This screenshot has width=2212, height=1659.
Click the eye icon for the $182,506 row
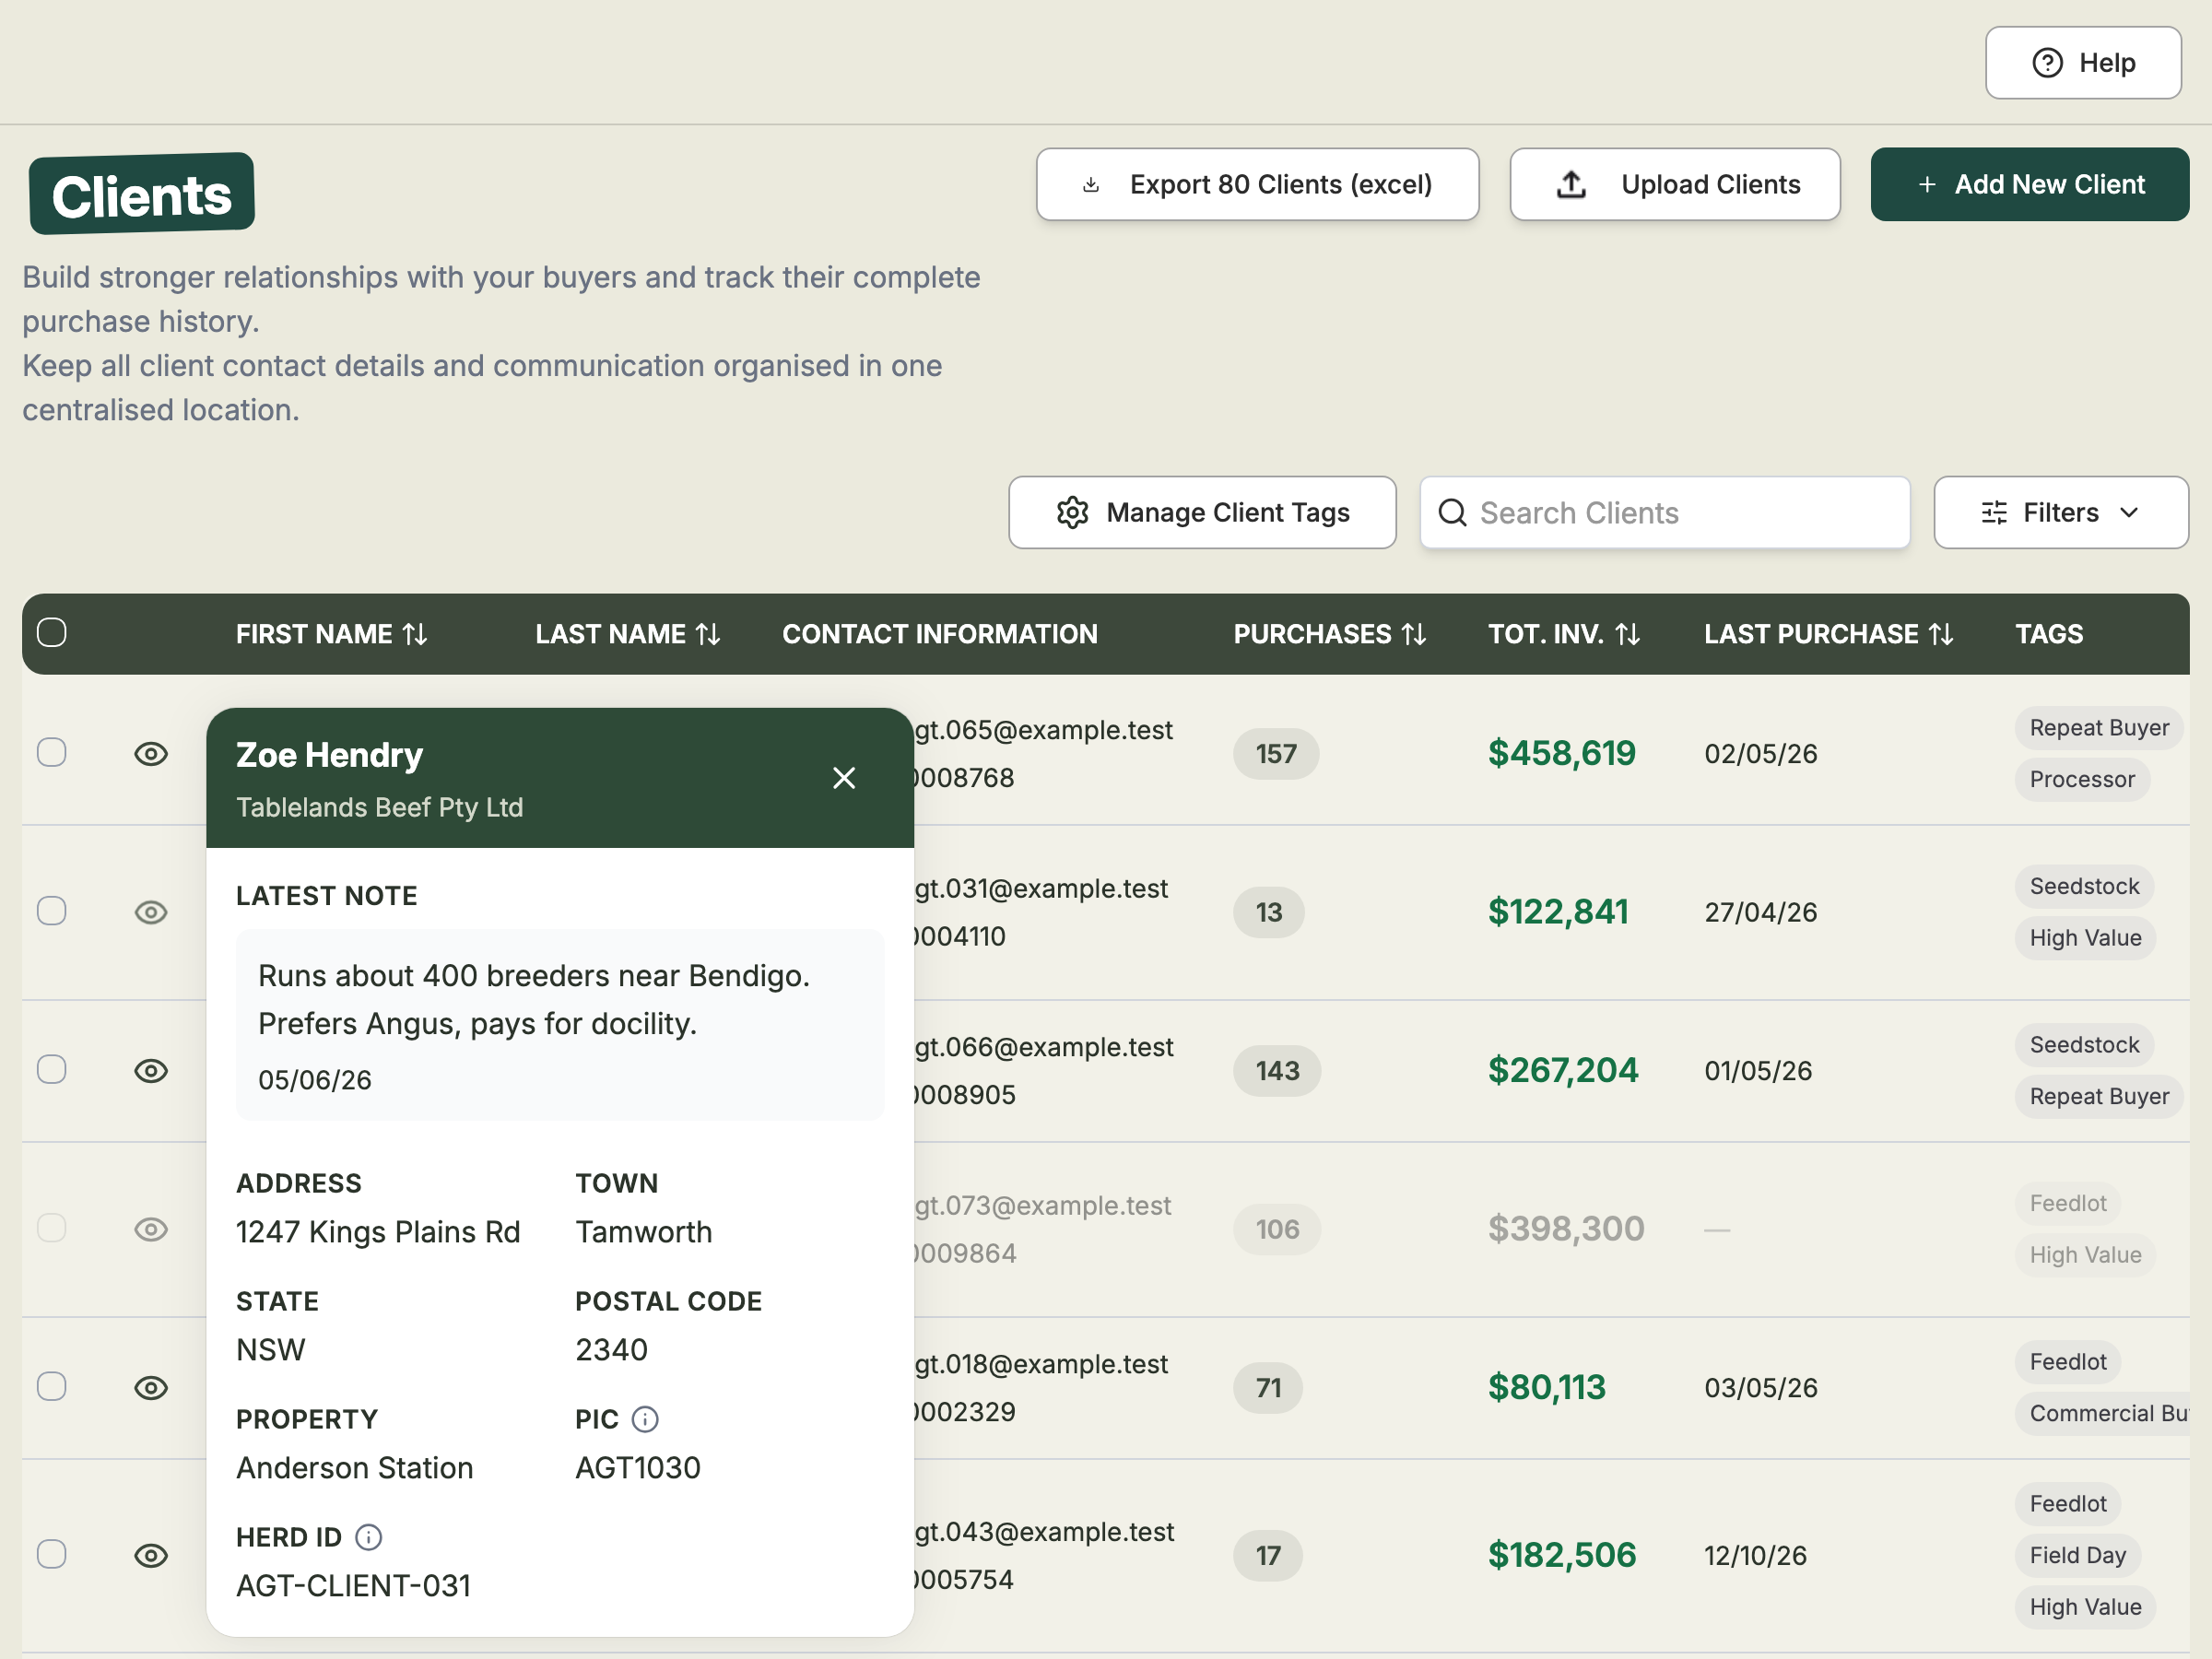coord(151,1556)
